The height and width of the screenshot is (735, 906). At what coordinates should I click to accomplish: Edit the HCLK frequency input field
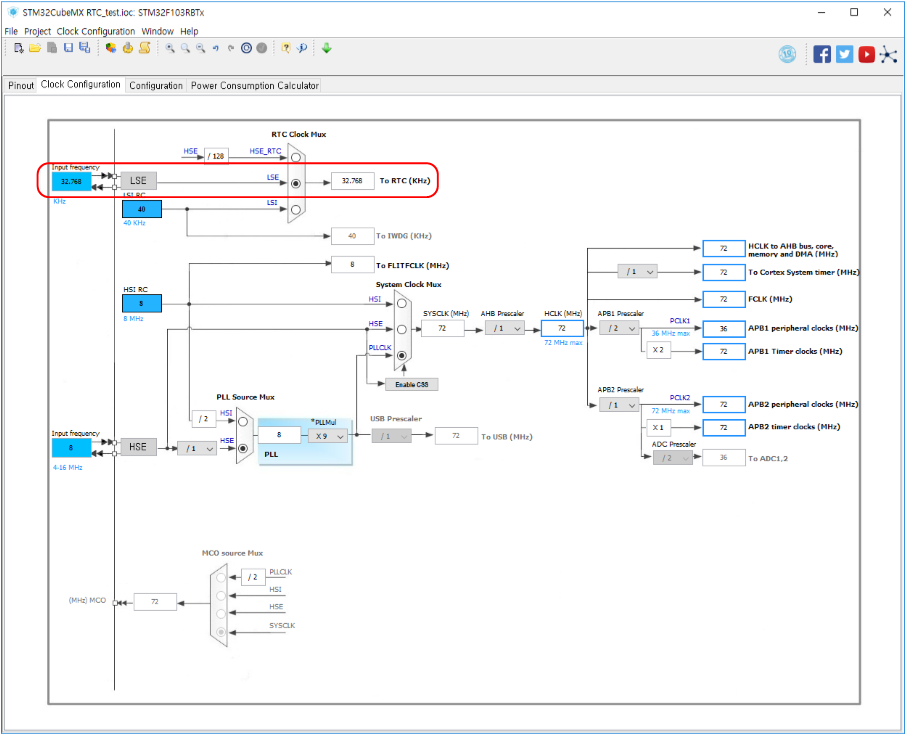point(561,327)
